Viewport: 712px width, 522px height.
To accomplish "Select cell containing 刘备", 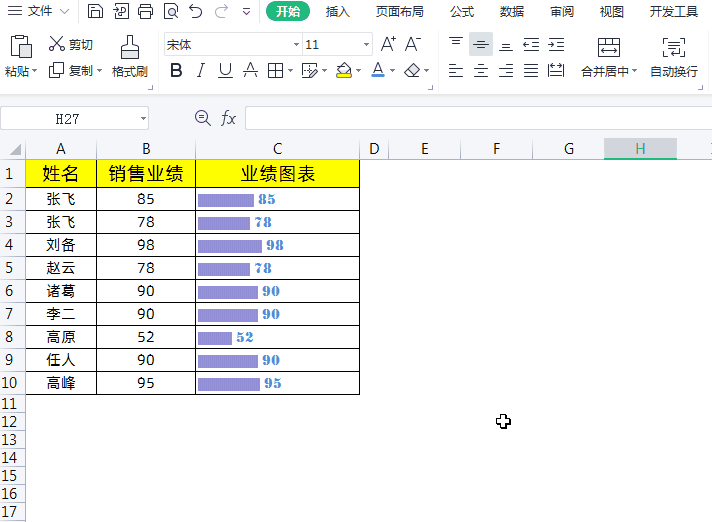I will pyautogui.click(x=61, y=245).
